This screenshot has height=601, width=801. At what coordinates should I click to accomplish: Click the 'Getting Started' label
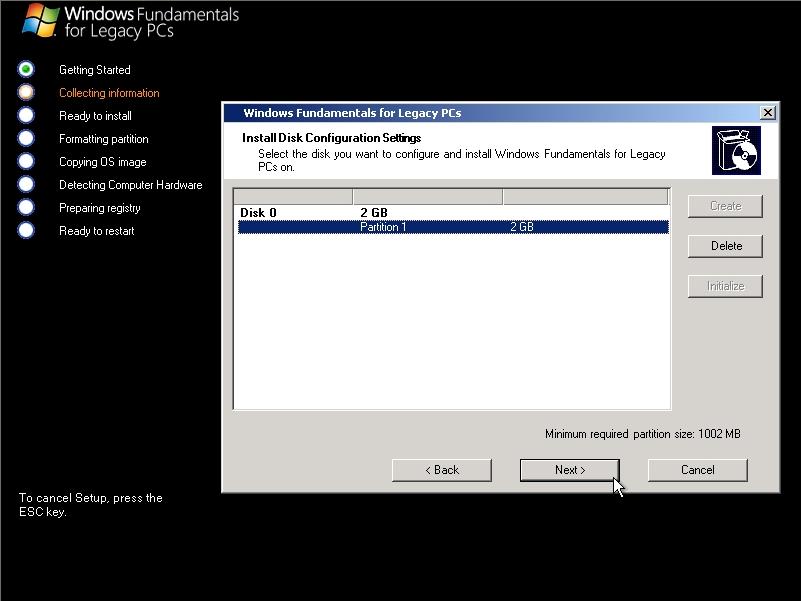[x=95, y=70]
